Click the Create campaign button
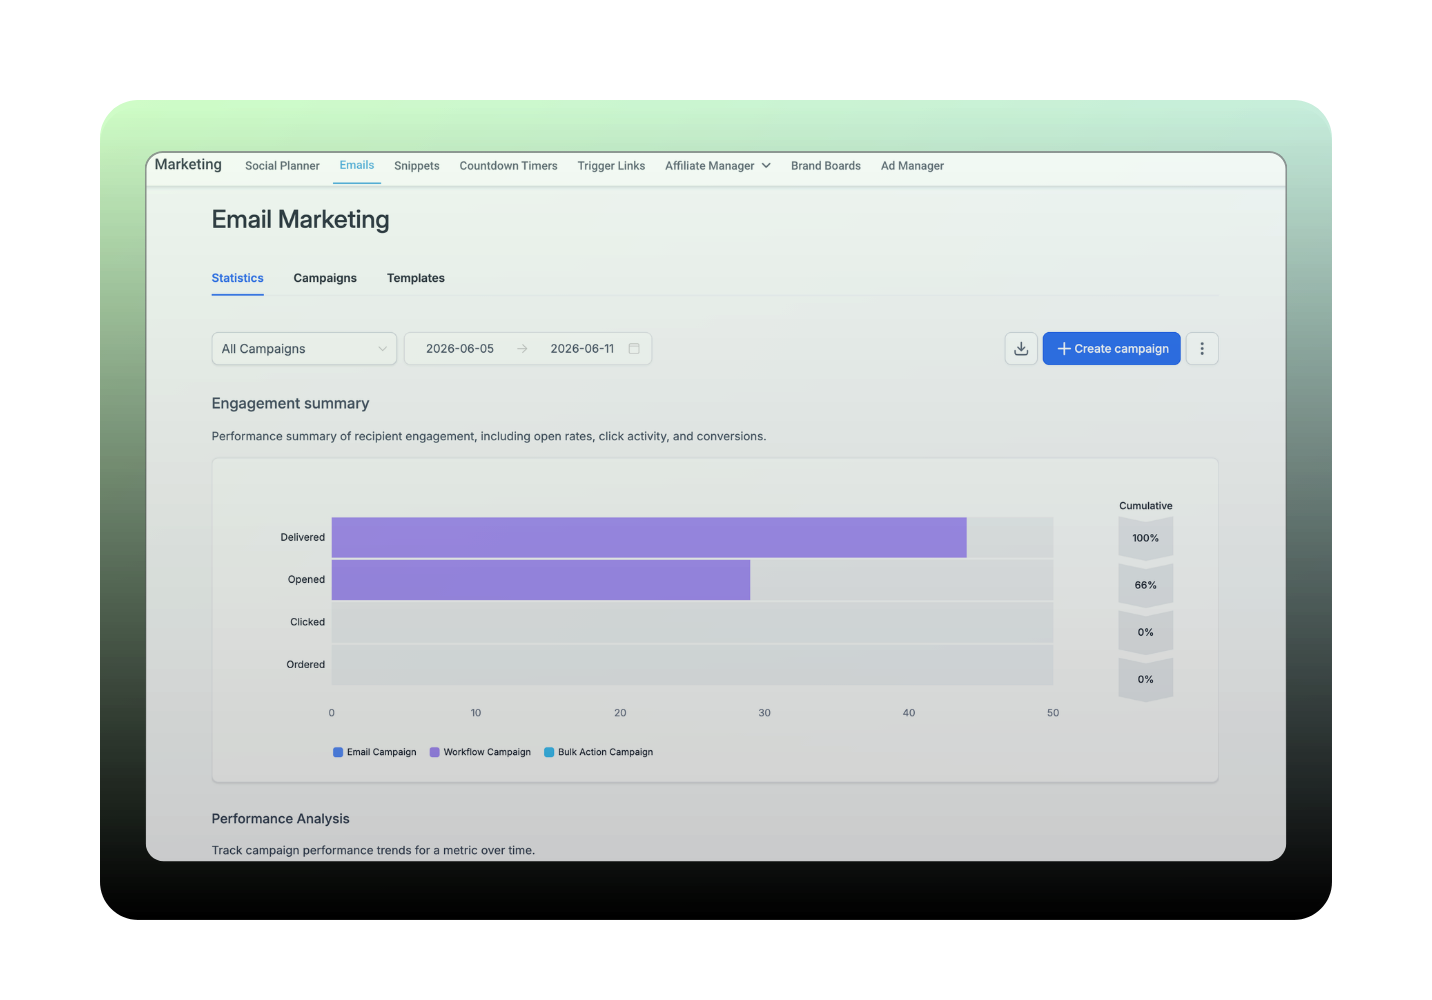This screenshot has width=1432, height=1000. (x=1111, y=349)
